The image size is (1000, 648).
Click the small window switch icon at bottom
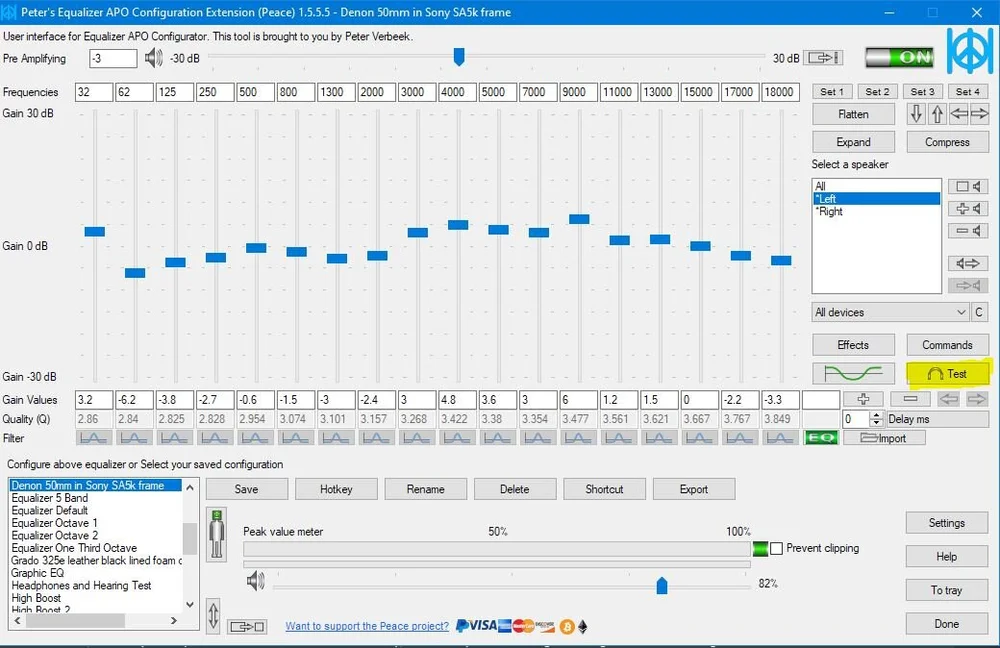coord(247,626)
